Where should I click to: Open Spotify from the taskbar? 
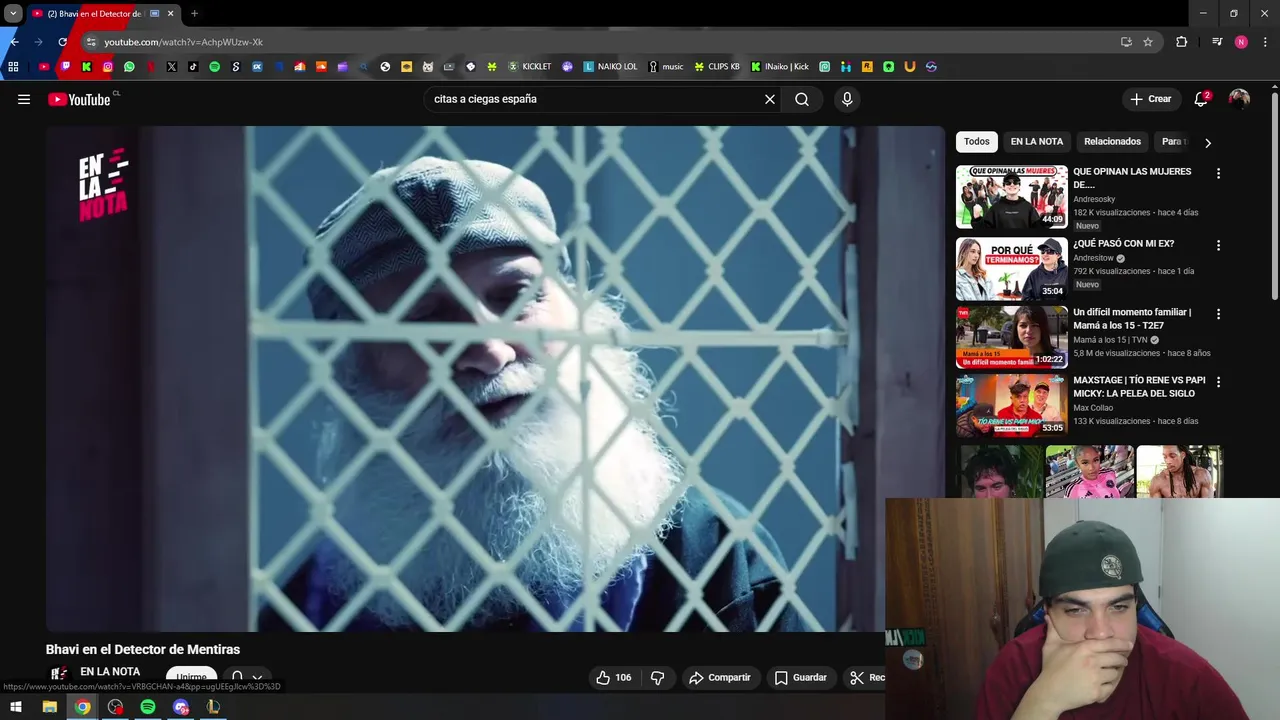click(148, 707)
